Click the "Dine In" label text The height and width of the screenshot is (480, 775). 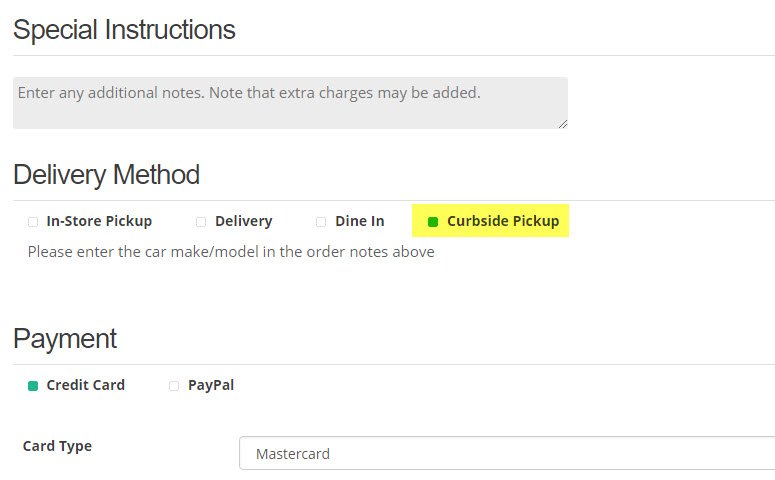coord(360,221)
